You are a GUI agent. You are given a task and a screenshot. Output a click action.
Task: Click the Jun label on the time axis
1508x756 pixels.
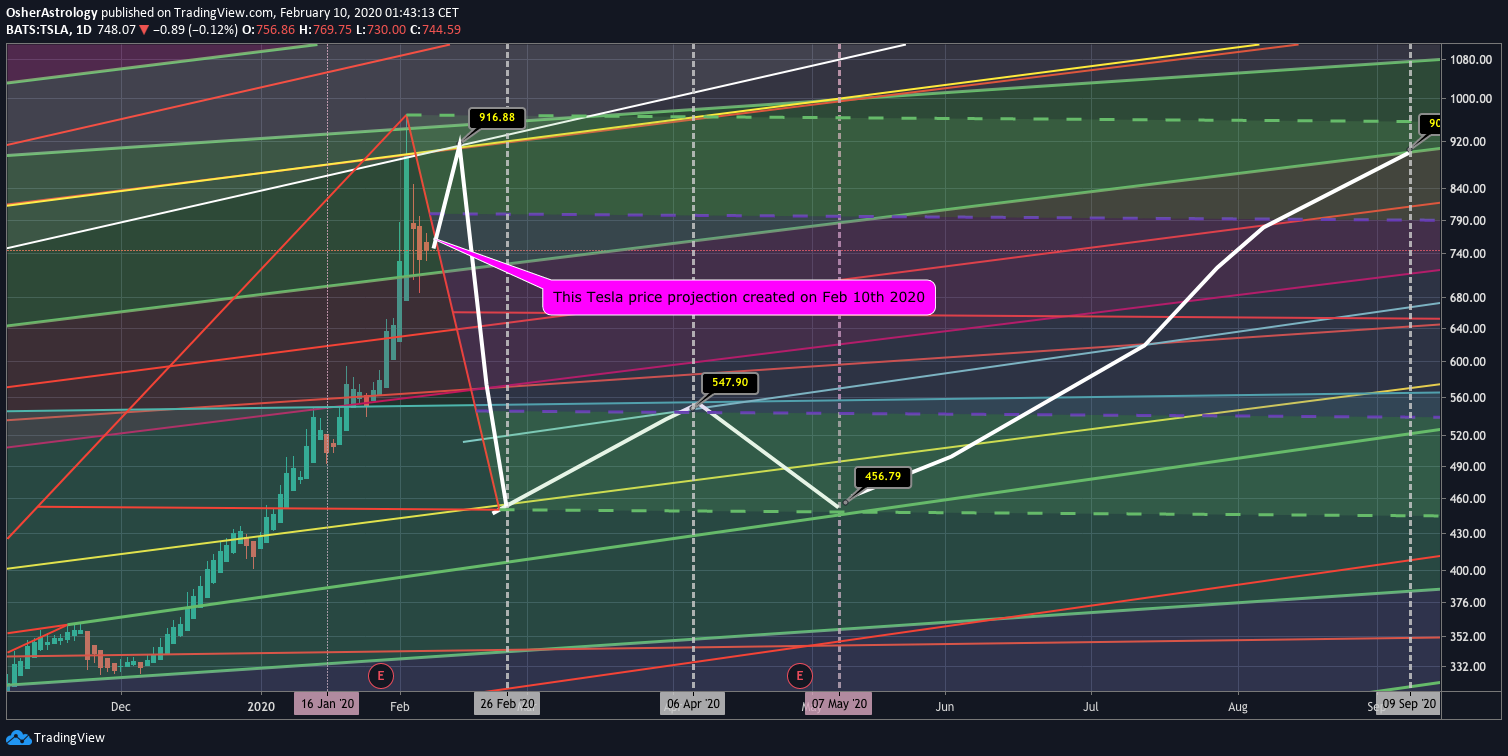(x=945, y=705)
